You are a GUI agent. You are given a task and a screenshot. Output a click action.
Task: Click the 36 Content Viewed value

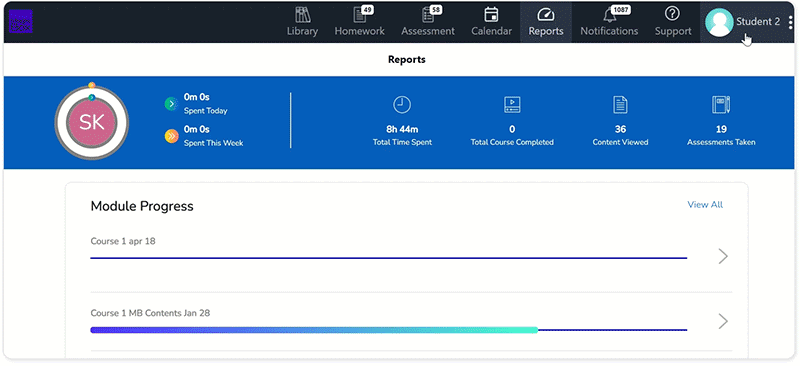pos(620,130)
